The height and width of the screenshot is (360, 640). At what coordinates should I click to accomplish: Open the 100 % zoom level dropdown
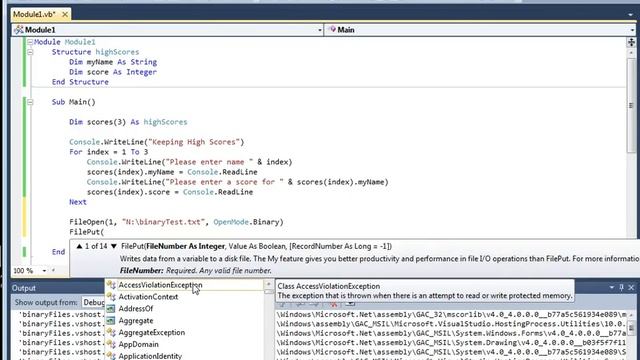pos(44,271)
